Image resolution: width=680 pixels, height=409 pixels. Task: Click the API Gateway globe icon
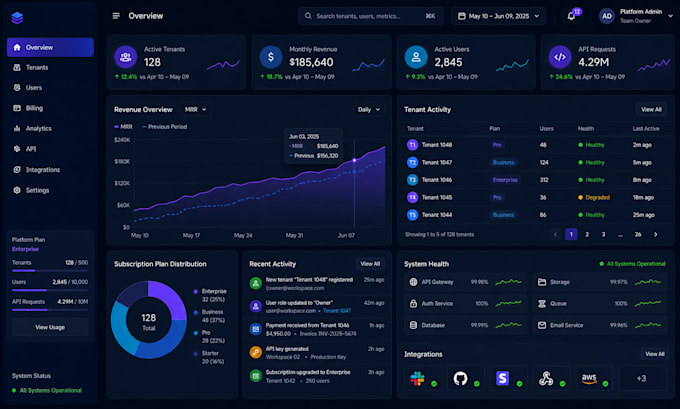(x=413, y=282)
